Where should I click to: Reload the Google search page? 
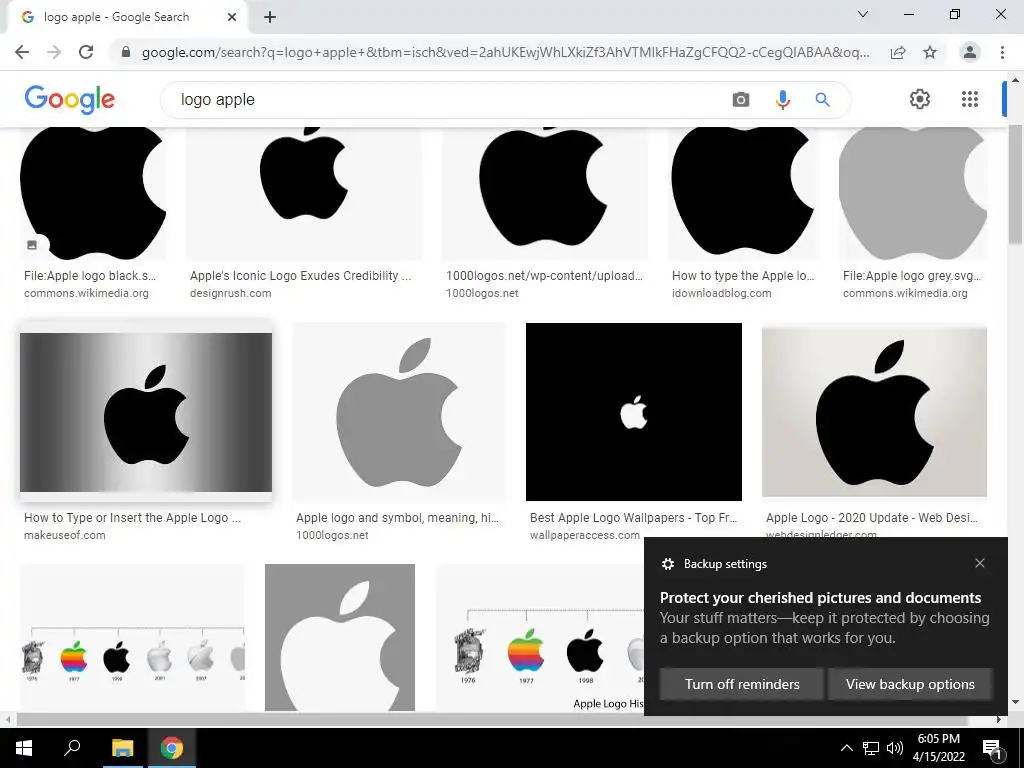coord(86,52)
